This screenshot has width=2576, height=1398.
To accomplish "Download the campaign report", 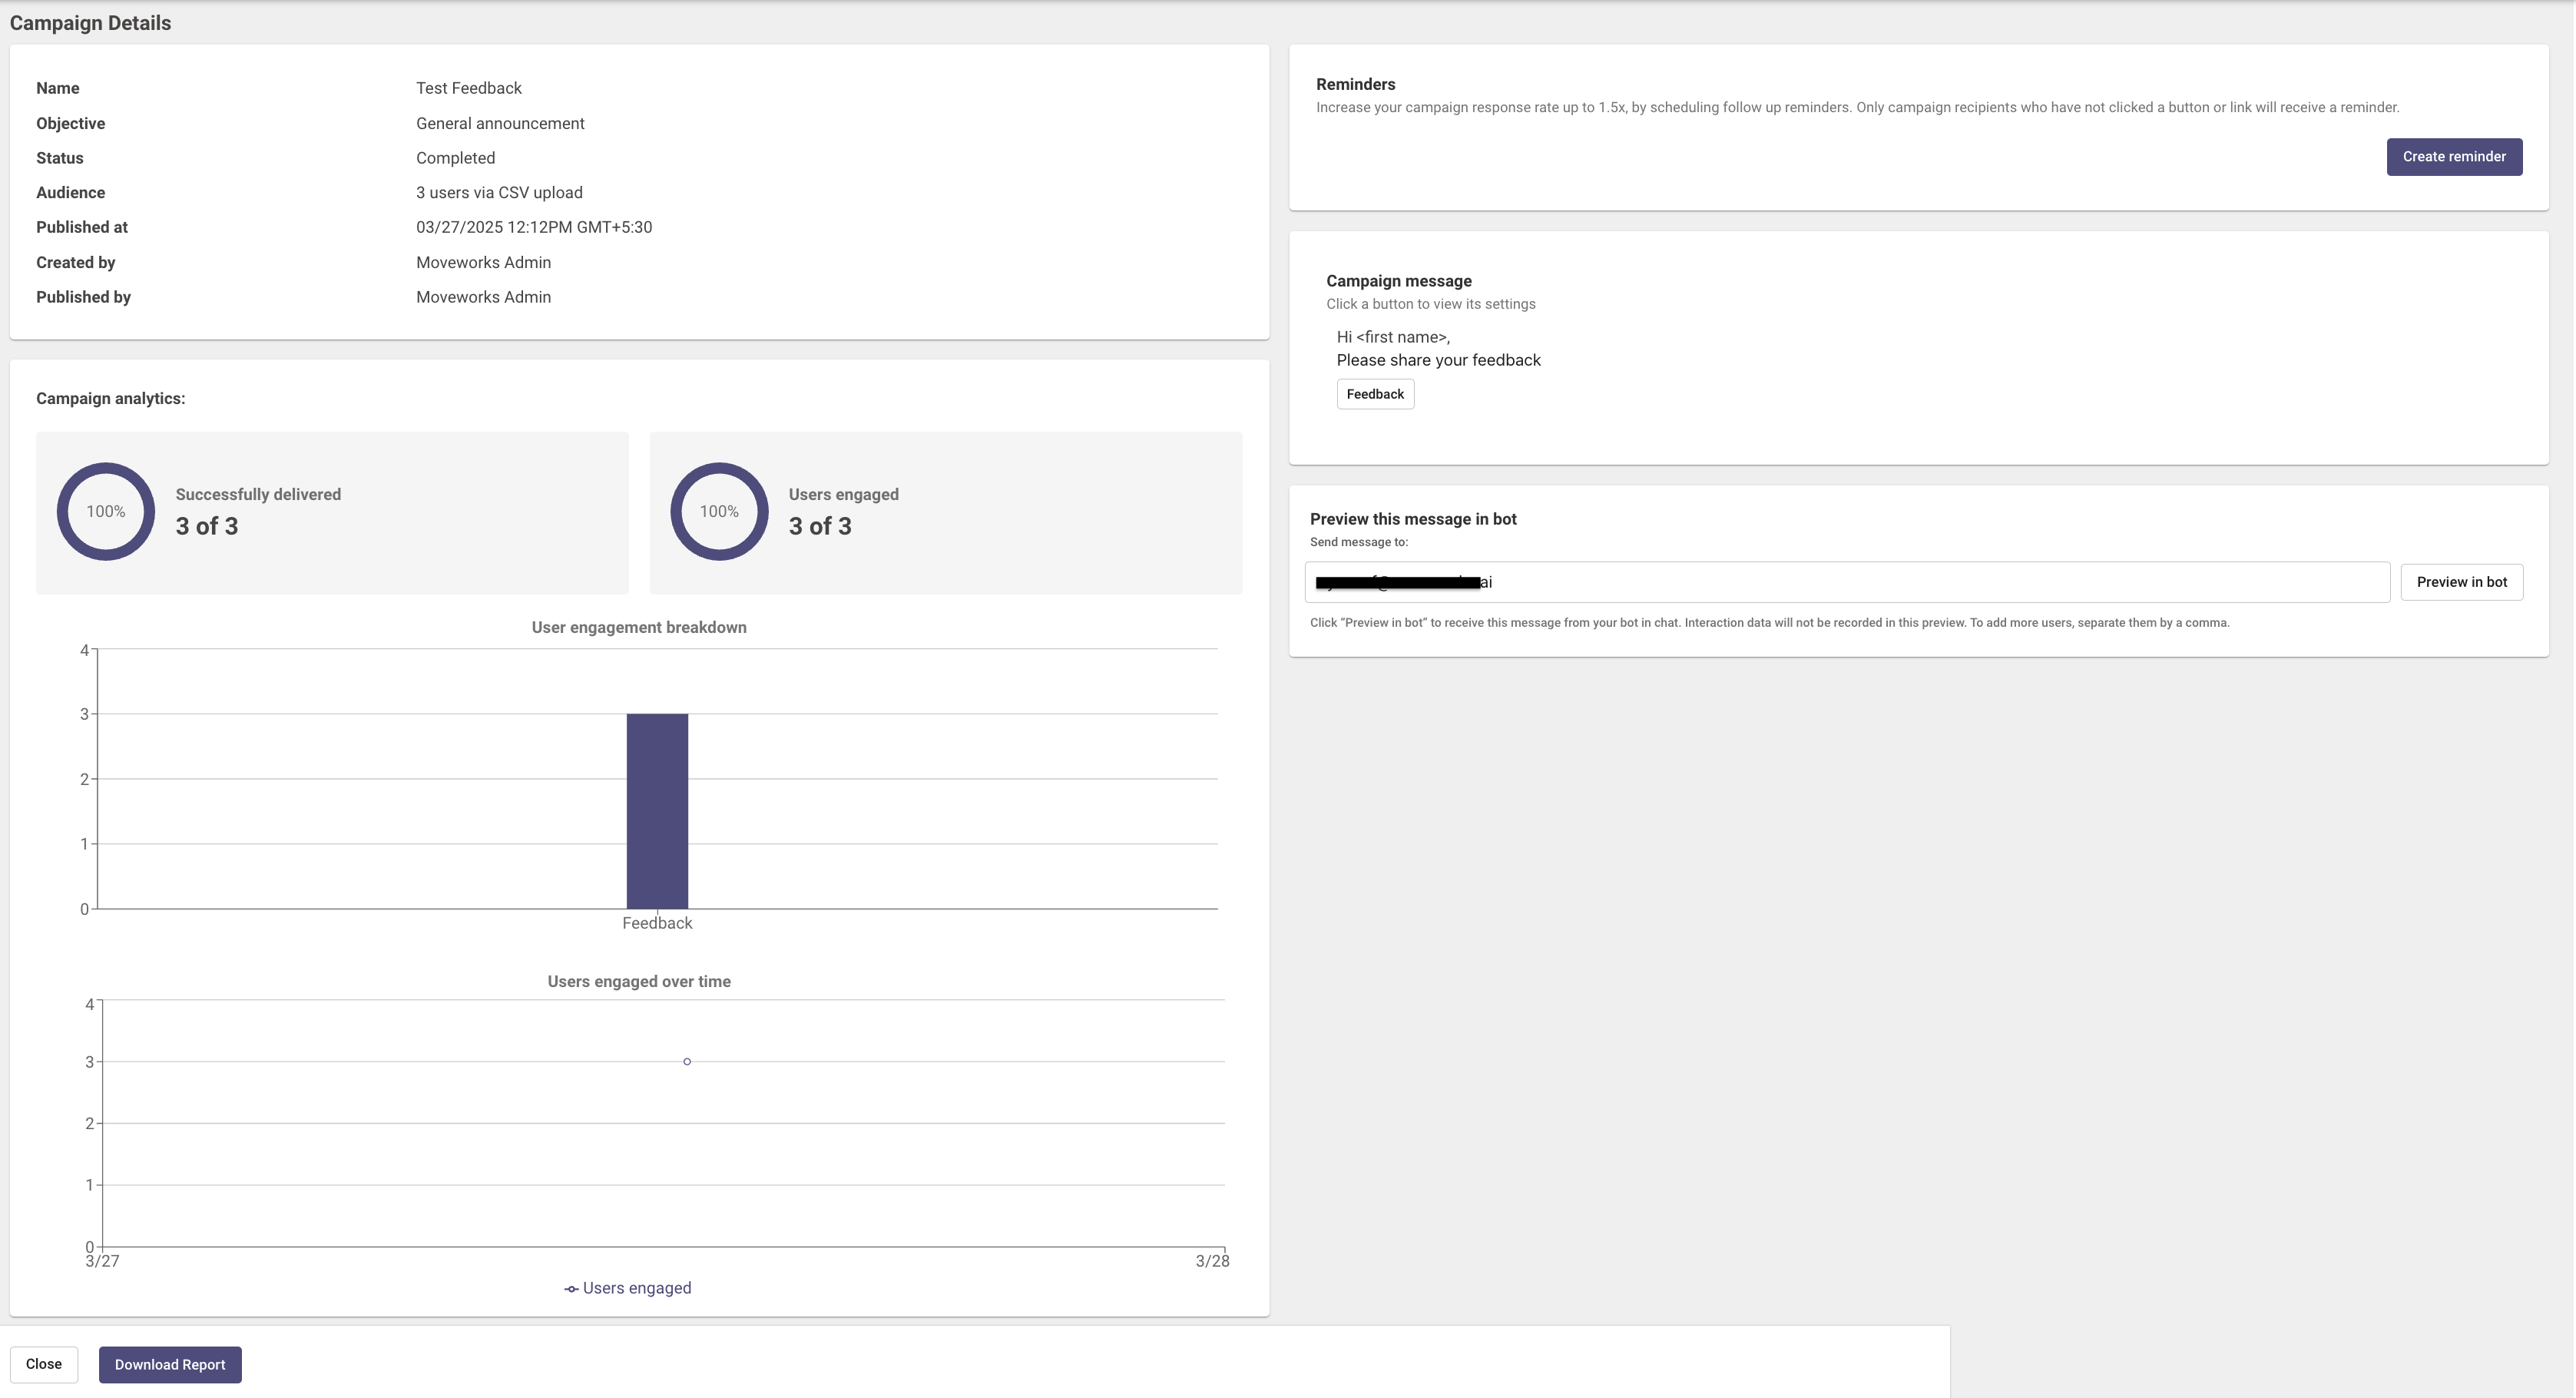I will pyautogui.click(x=170, y=1364).
